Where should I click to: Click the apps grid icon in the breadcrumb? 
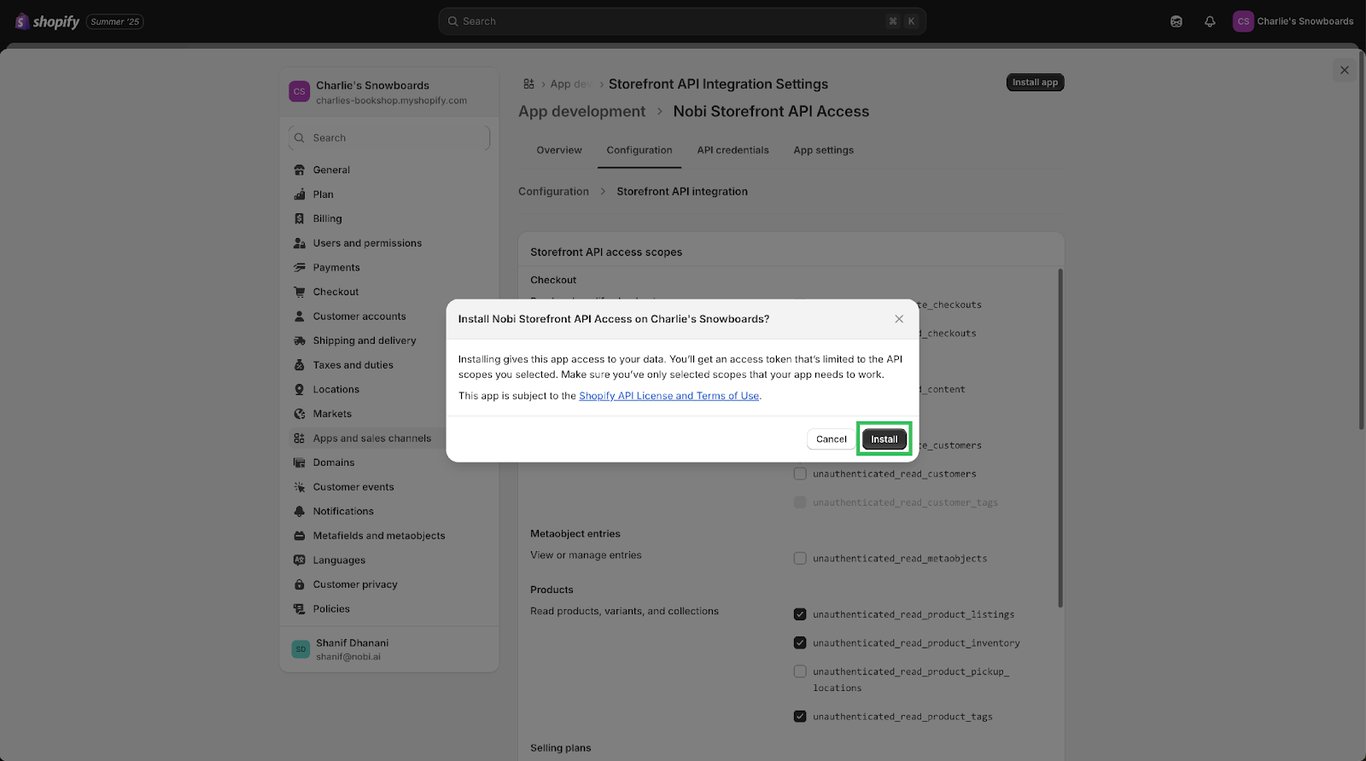pos(529,84)
